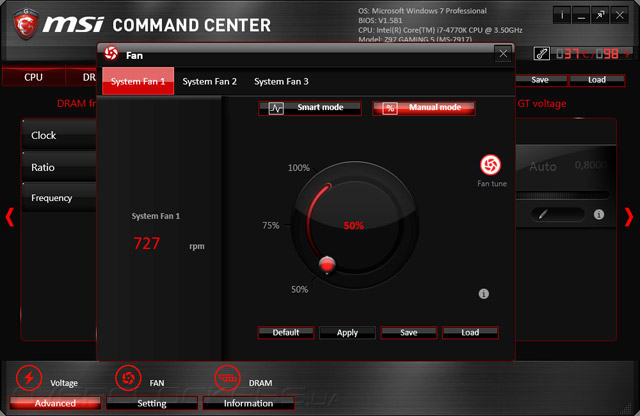The width and height of the screenshot is (640, 416).
Task: Open the Setting section
Action: click(x=151, y=403)
